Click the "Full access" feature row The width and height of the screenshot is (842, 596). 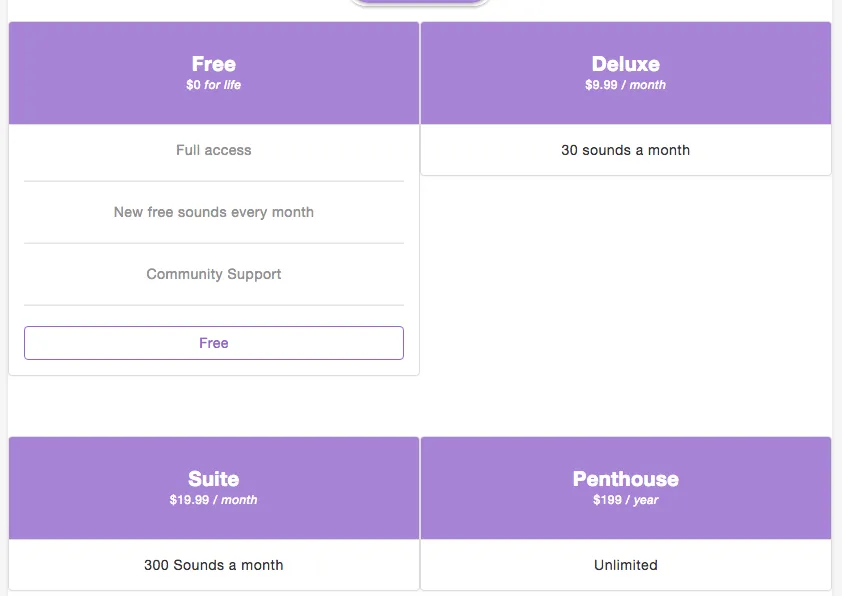coord(214,150)
